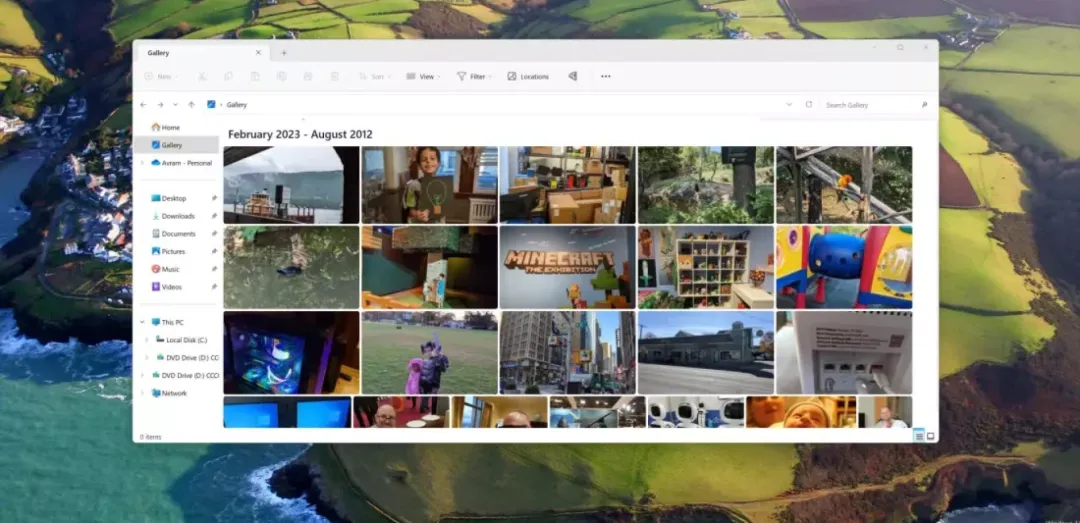The width and height of the screenshot is (1080, 523).
Task: Click the Locations button
Action: point(528,76)
